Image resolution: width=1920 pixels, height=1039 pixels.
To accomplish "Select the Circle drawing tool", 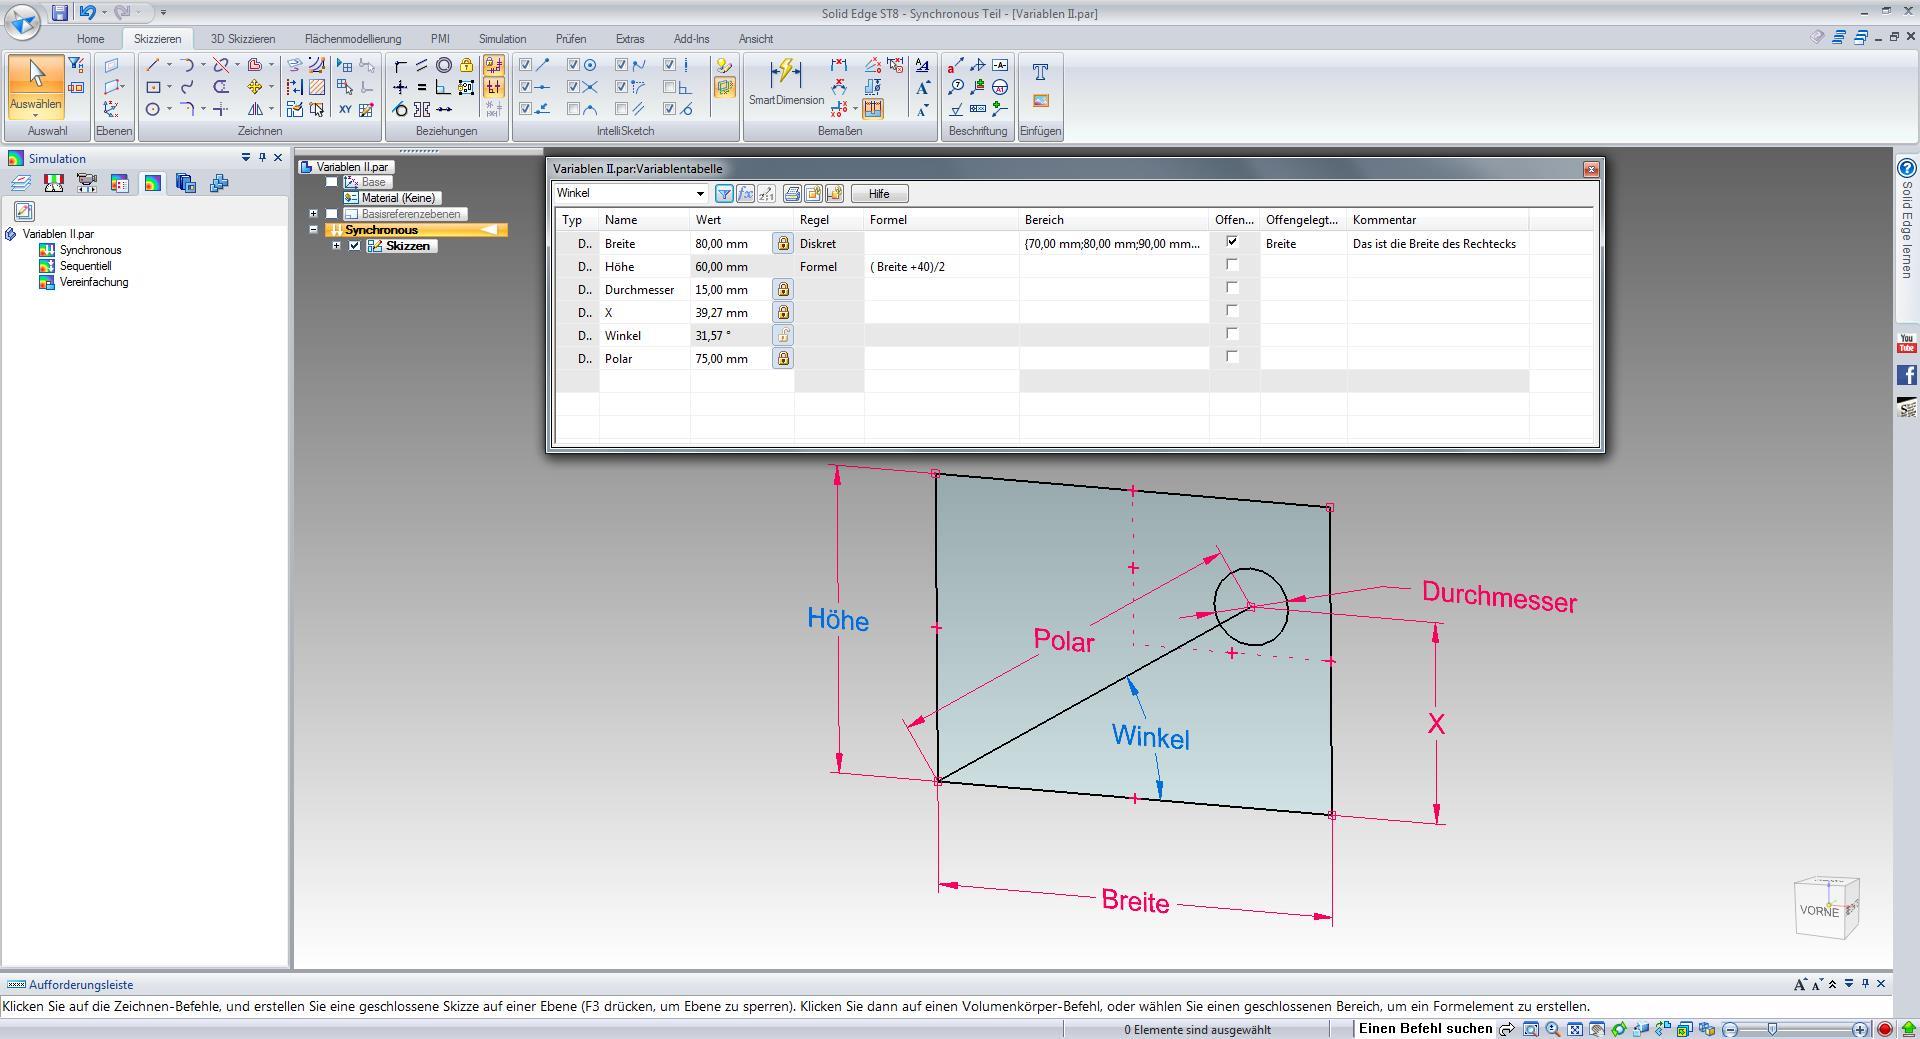I will click(x=153, y=109).
